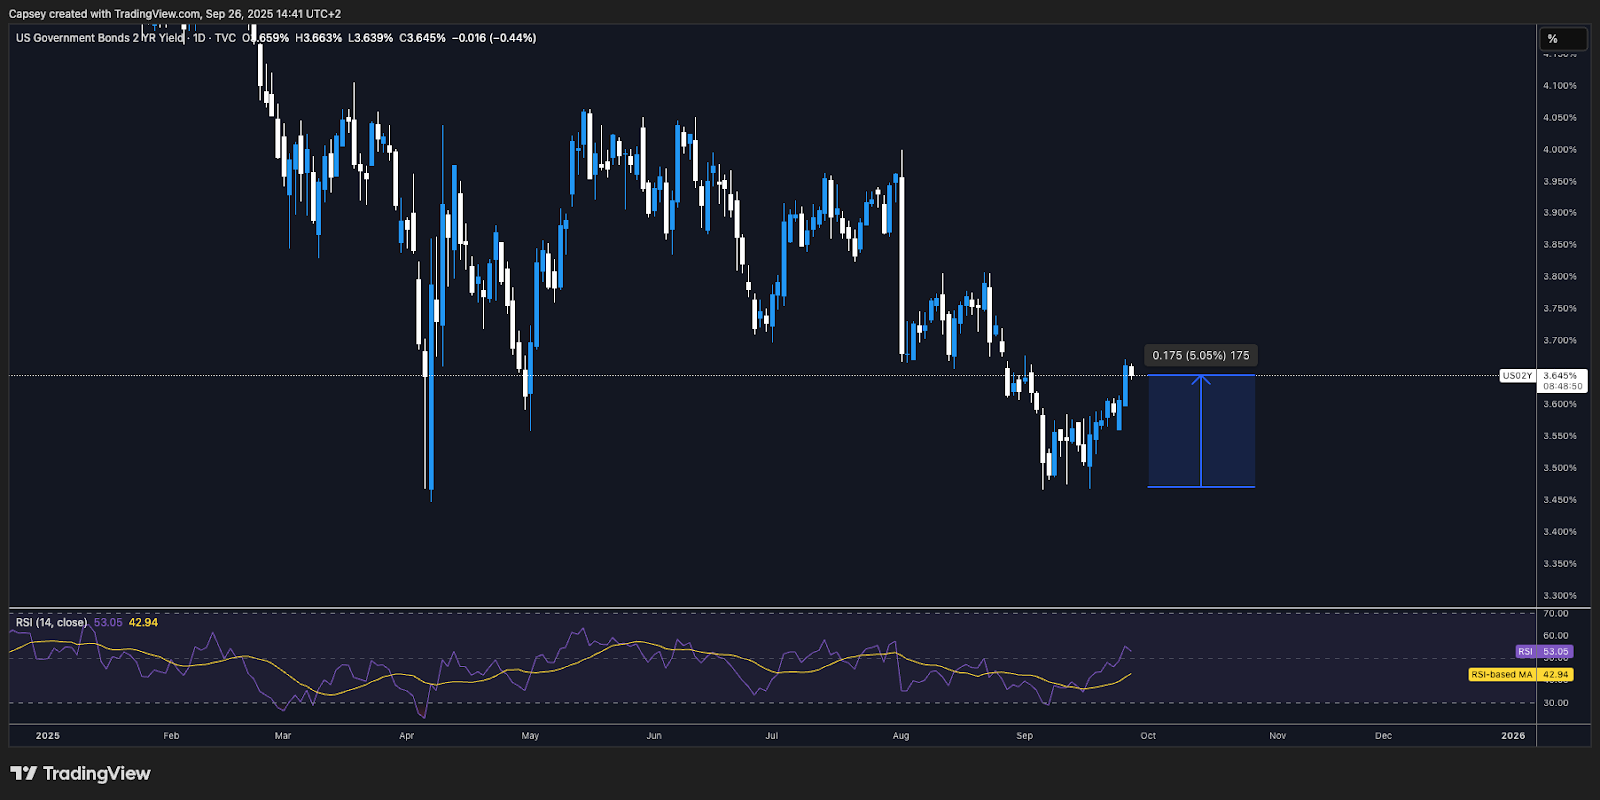Click the US02Y symbol tag on price axis

(1516, 376)
